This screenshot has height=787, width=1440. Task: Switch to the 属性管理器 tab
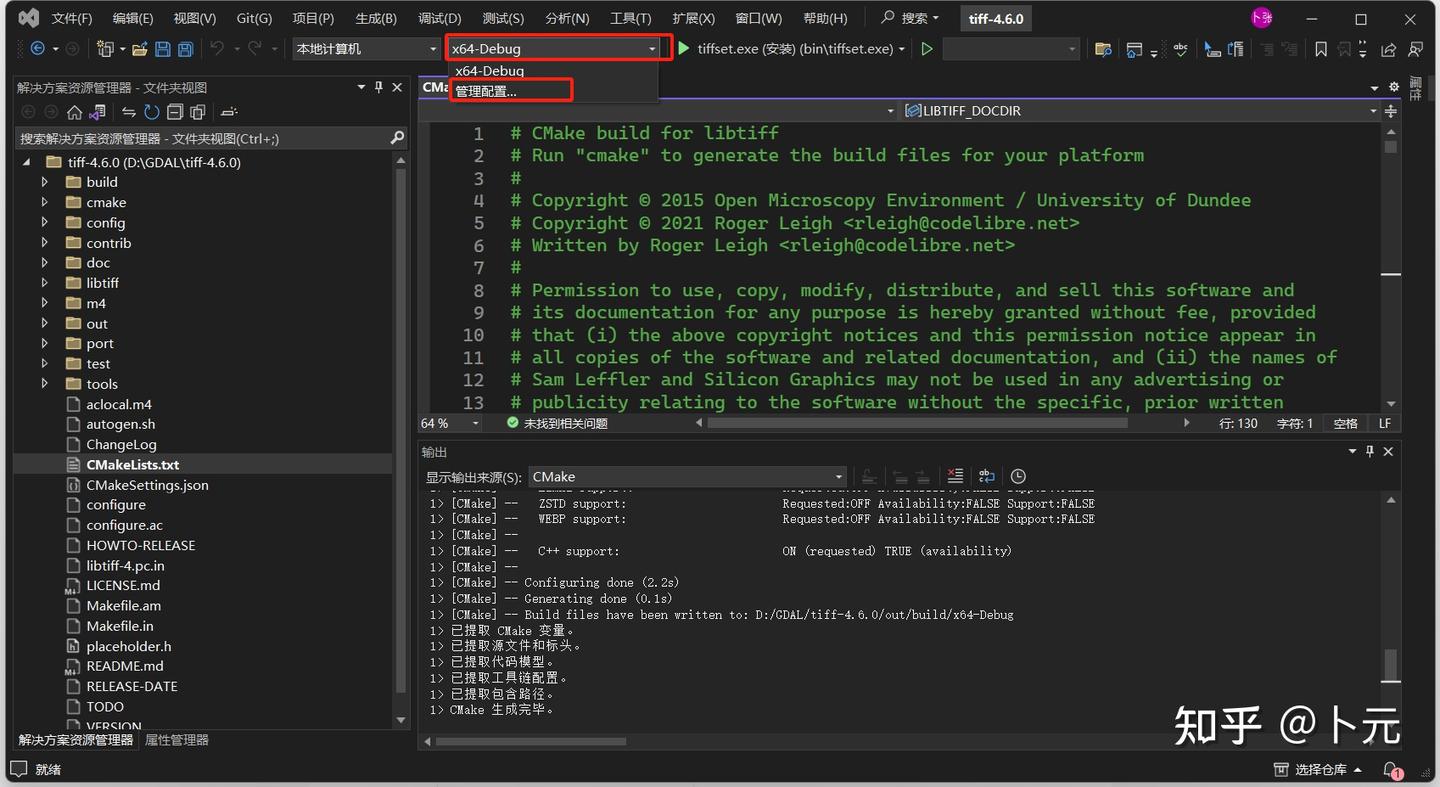pos(177,740)
